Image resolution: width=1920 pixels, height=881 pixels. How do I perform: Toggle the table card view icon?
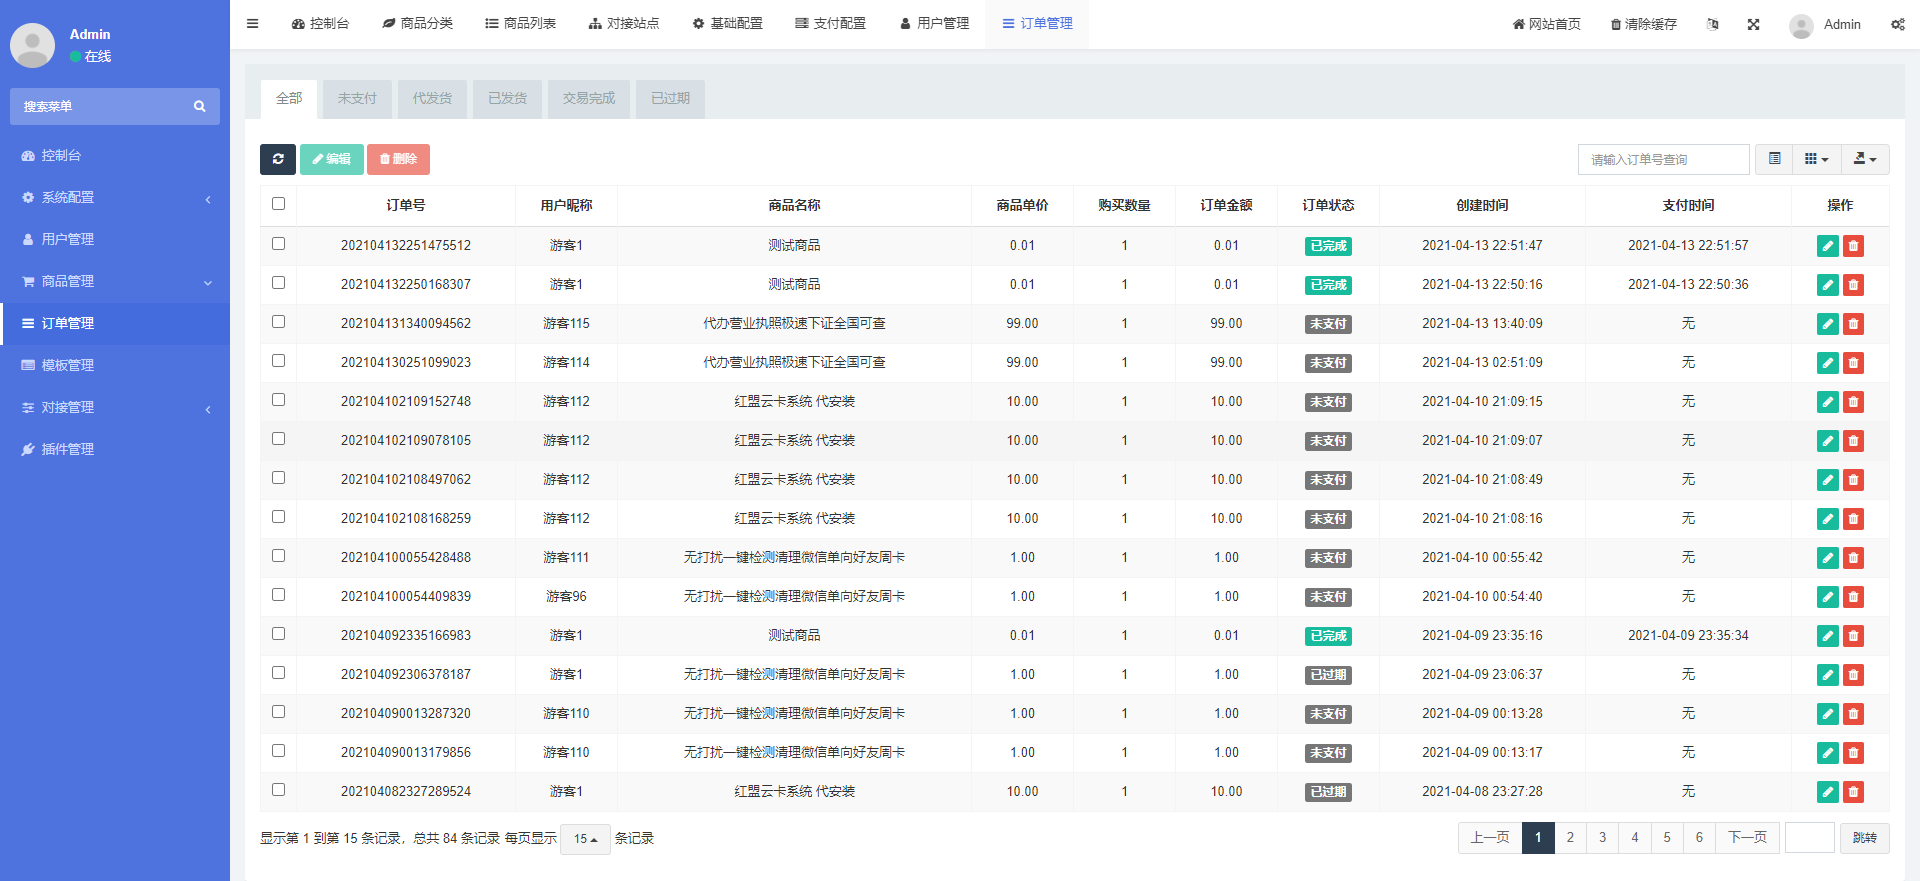point(1775,159)
